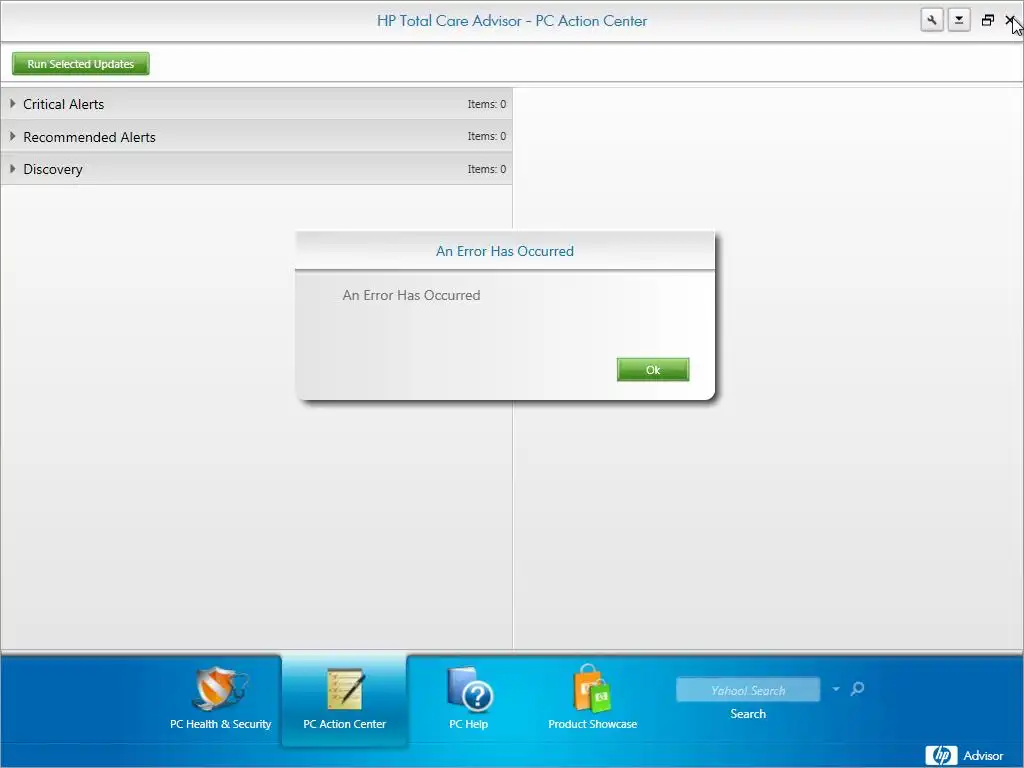Click the HP logo icon
1024x768 pixels.
[x=941, y=756]
